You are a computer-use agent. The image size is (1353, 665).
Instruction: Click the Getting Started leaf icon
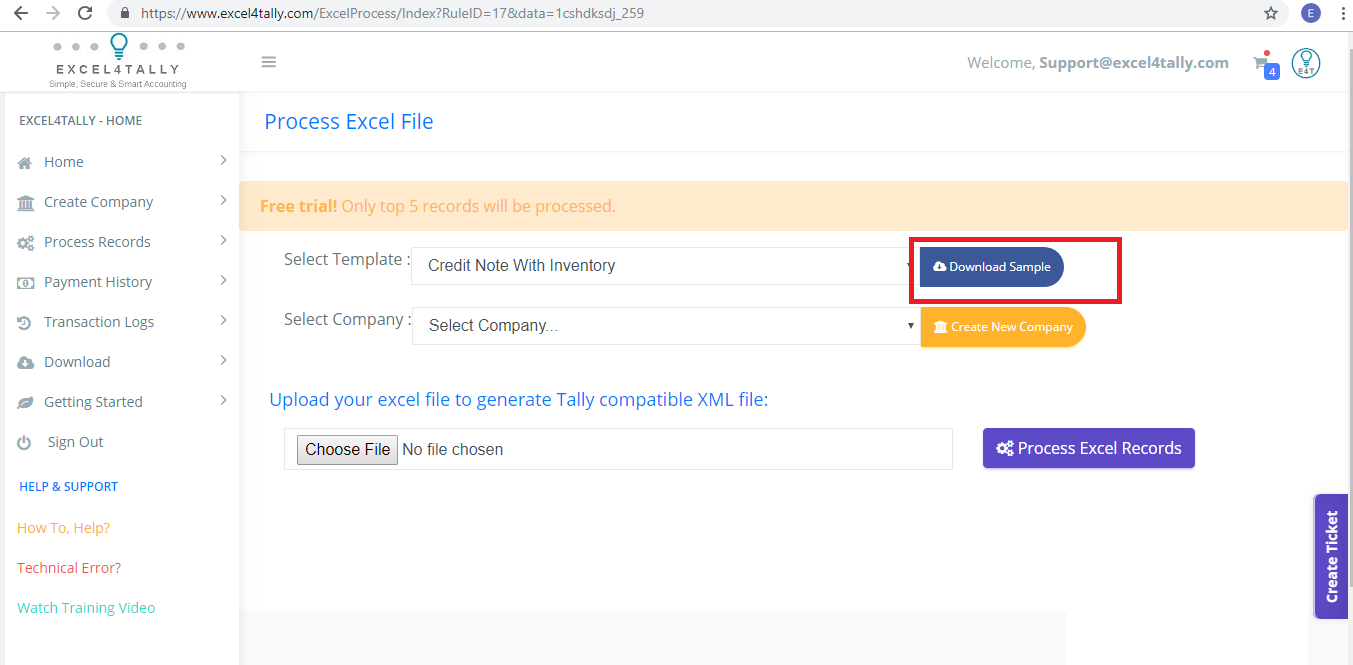point(25,403)
